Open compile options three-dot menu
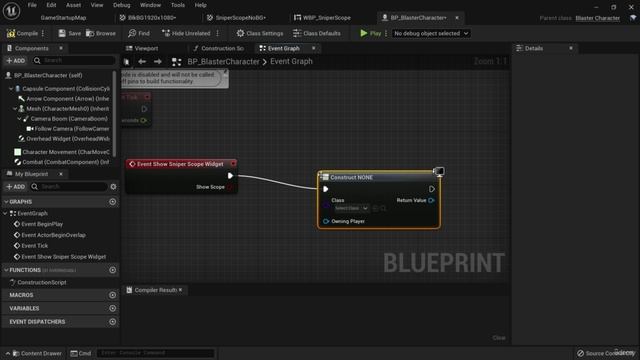Image resolution: width=640 pixels, height=360 pixels. click(43, 33)
